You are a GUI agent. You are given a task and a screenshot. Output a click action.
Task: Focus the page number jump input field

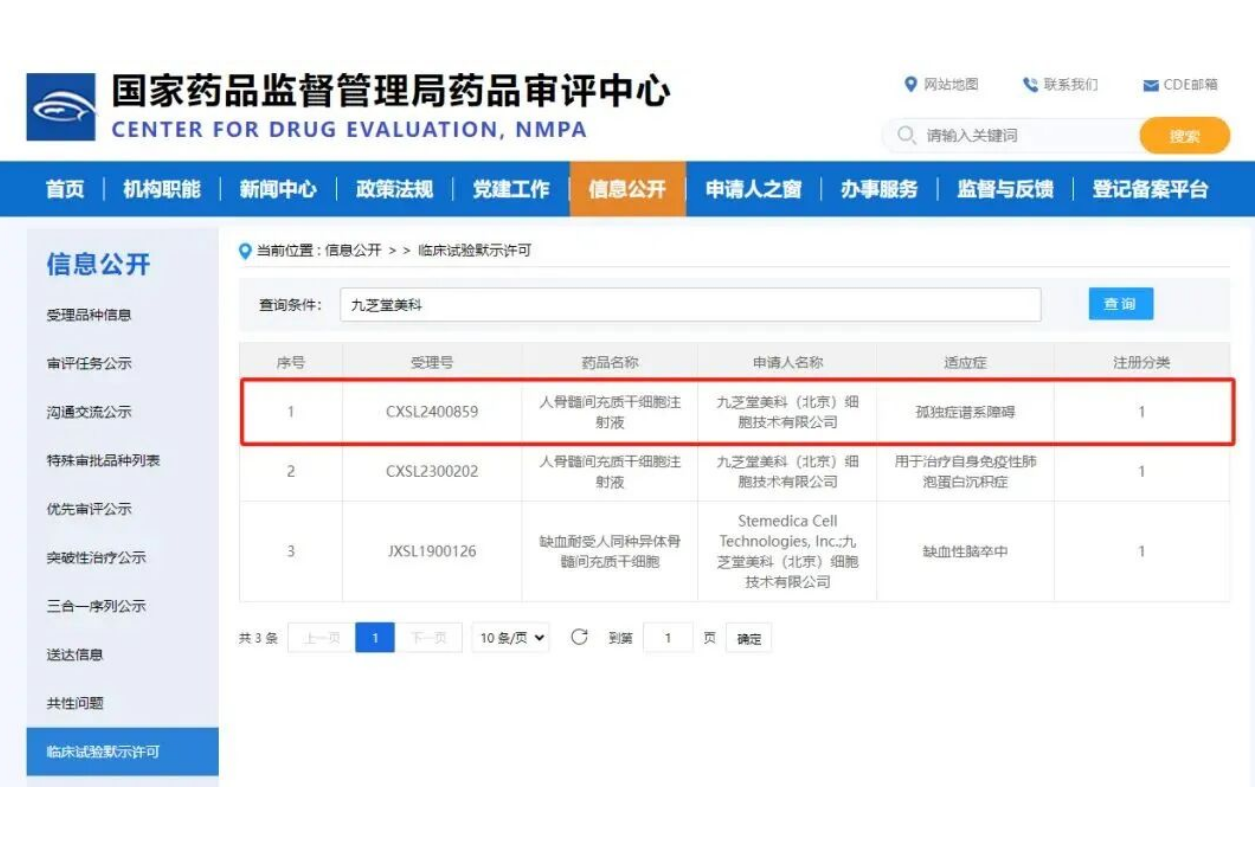click(667, 638)
